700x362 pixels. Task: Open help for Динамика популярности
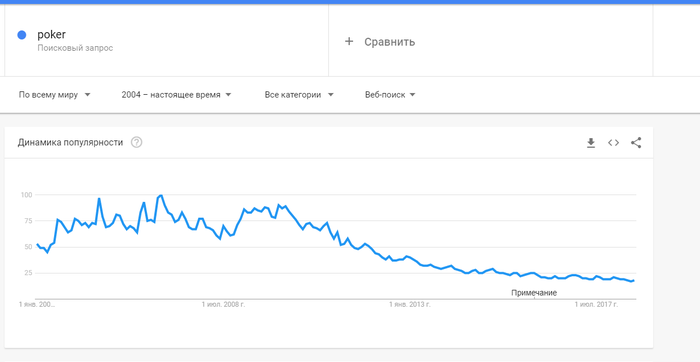pos(137,142)
